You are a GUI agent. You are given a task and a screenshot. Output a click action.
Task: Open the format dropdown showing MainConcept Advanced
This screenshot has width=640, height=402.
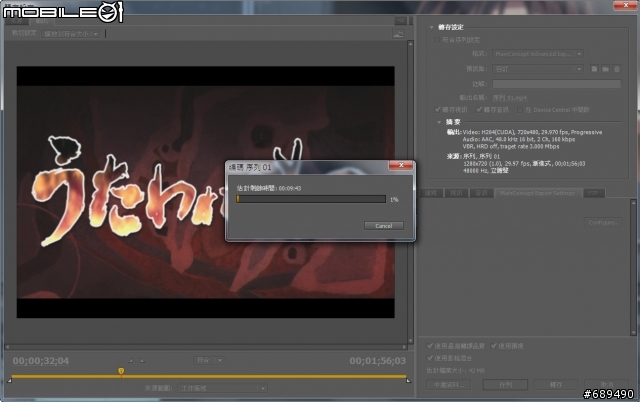pyautogui.click(x=538, y=54)
